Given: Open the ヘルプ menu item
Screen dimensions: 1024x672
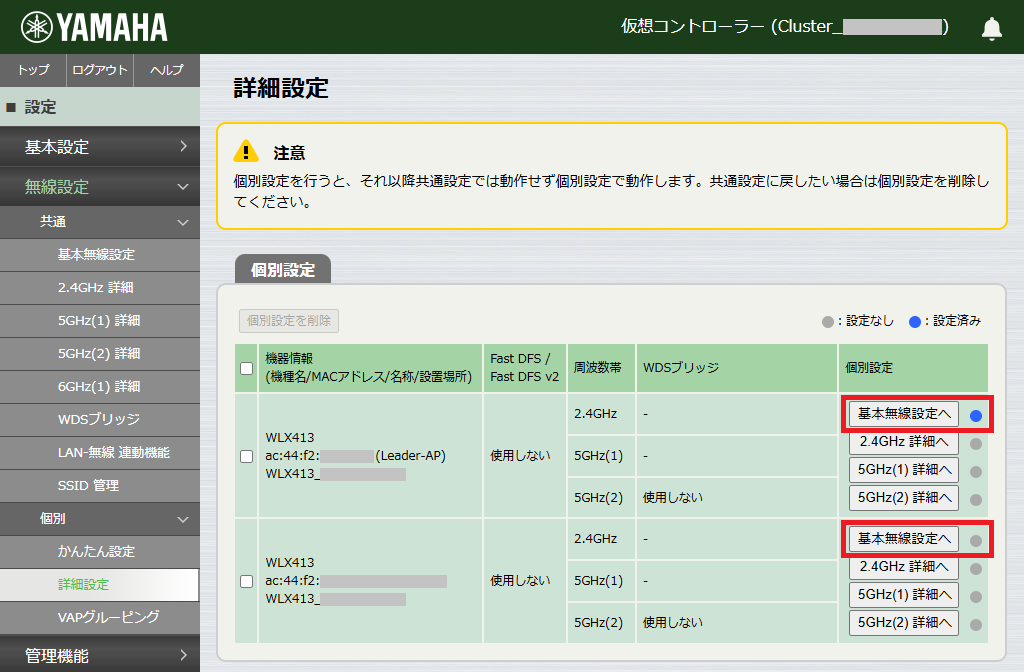Looking at the screenshot, I should [167, 71].
